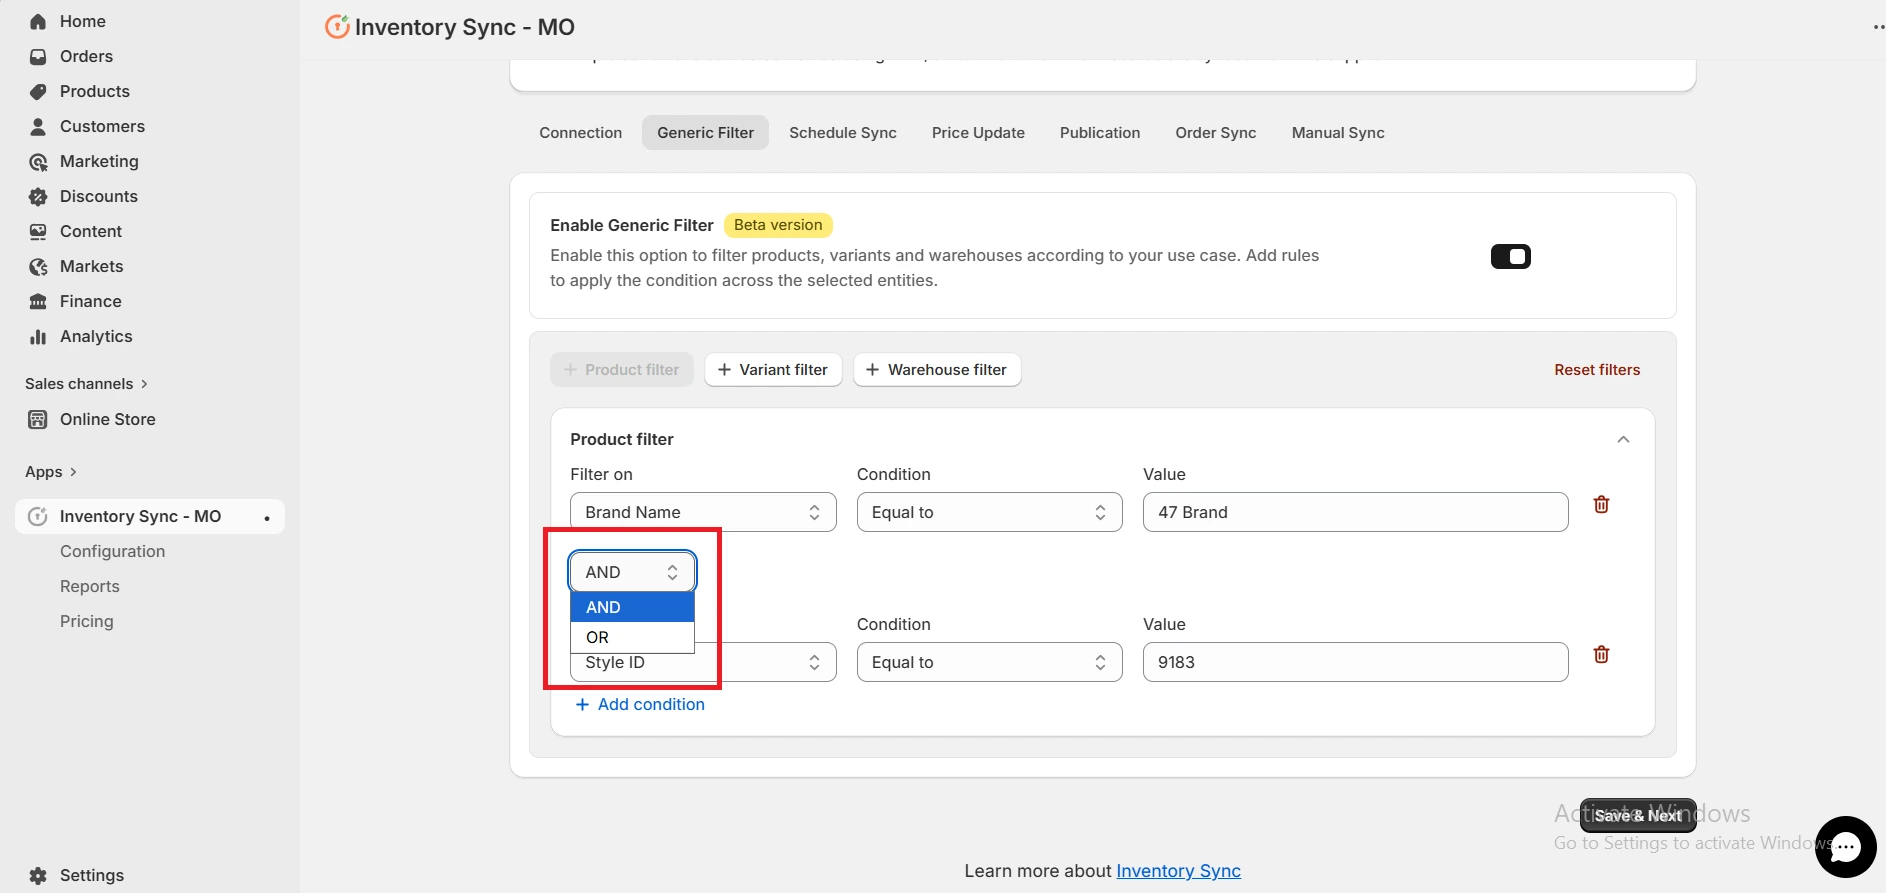The height and width of the screenshot is (893, 1886).
Task: Click the Inventory Sync logo in header
Action: coord(337,27)
